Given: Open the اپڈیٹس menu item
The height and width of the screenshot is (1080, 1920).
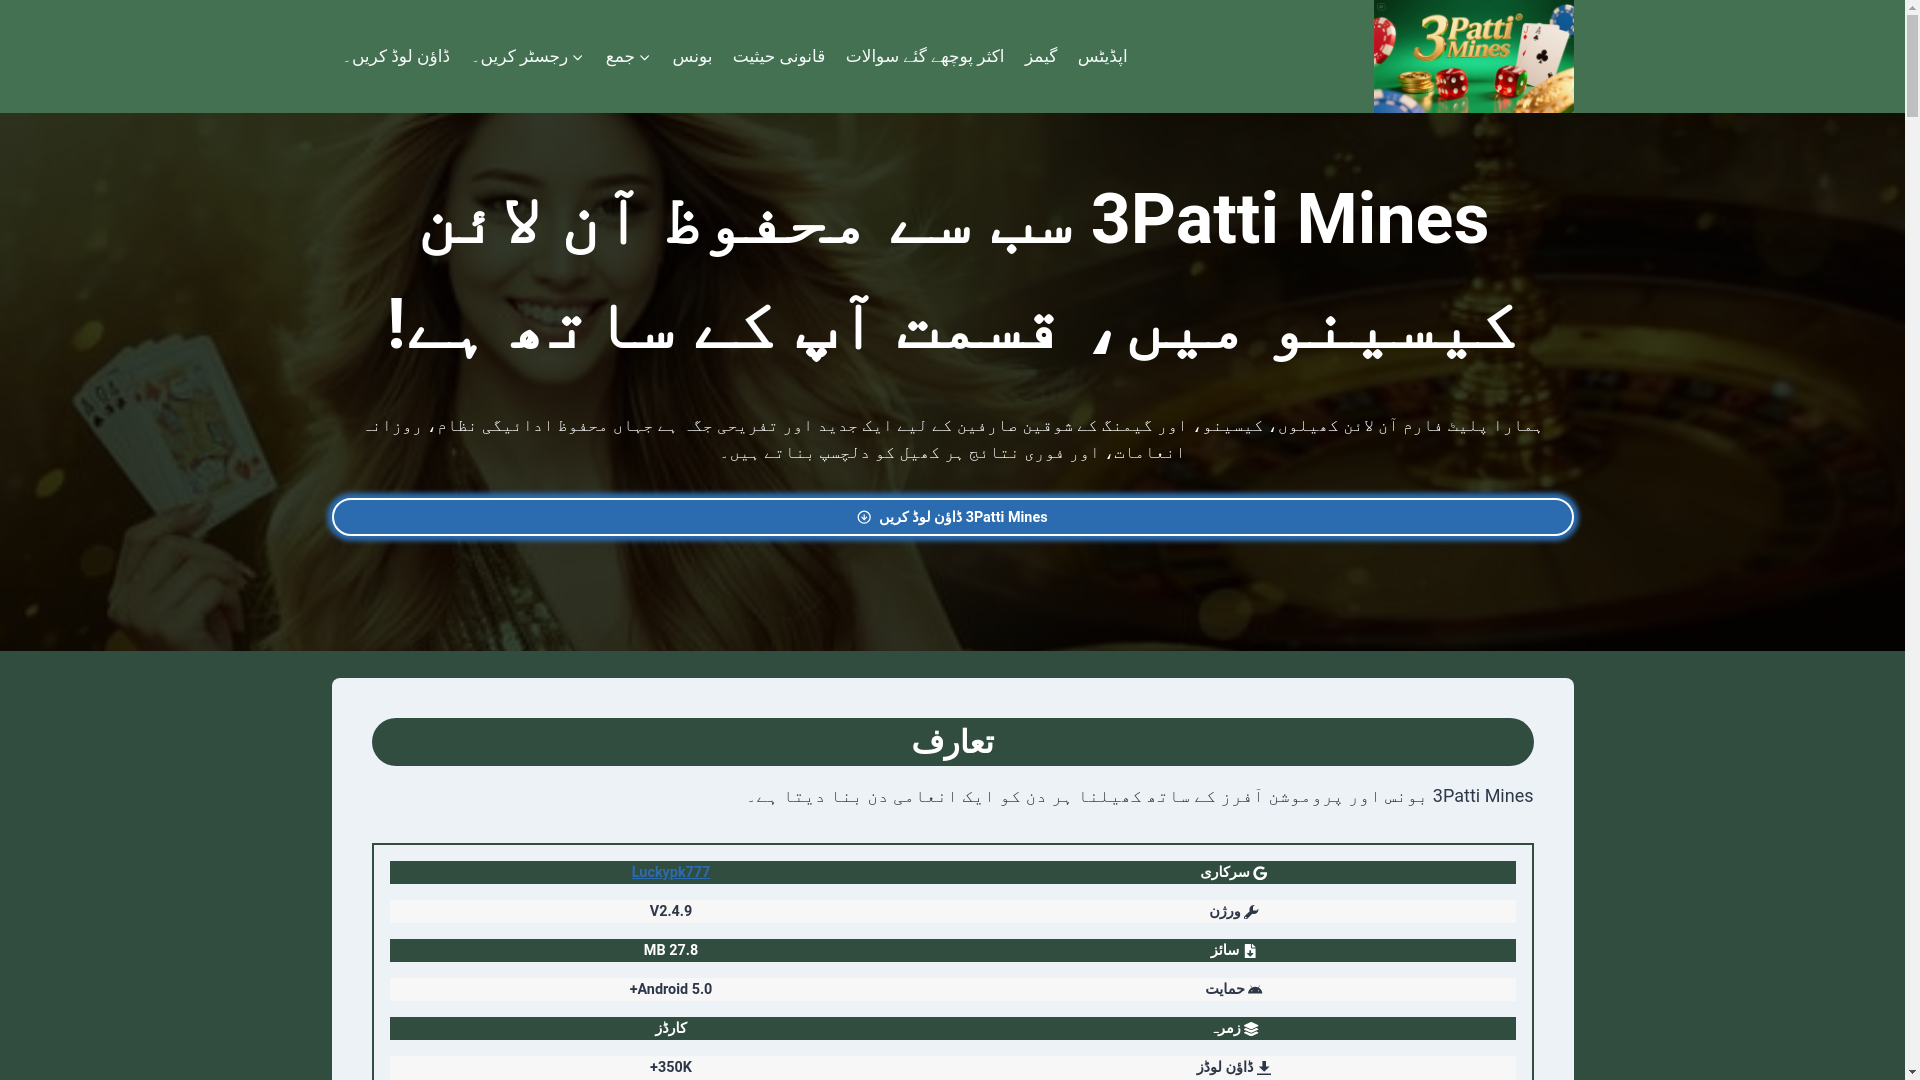Looking at the screenshot, I should (1102, 57).
